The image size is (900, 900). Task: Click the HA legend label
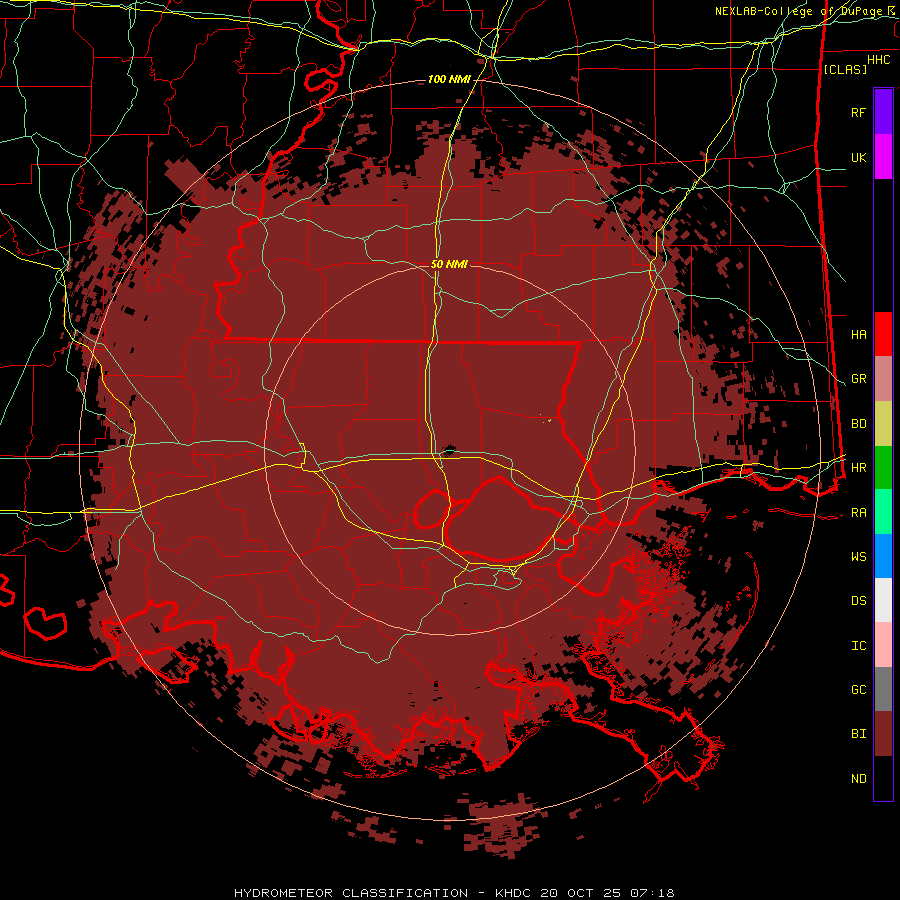858,334
